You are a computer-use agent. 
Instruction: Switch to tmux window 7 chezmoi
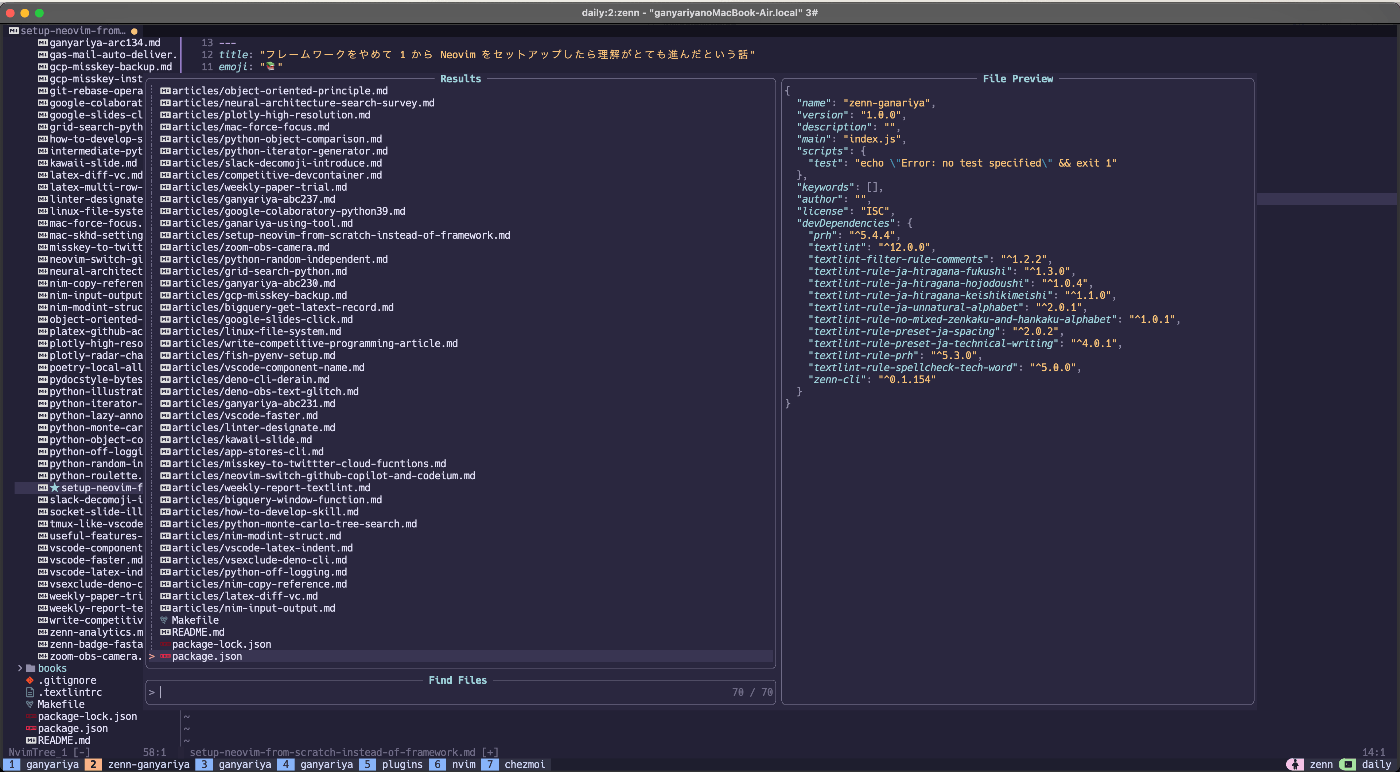tap(514, 764)
